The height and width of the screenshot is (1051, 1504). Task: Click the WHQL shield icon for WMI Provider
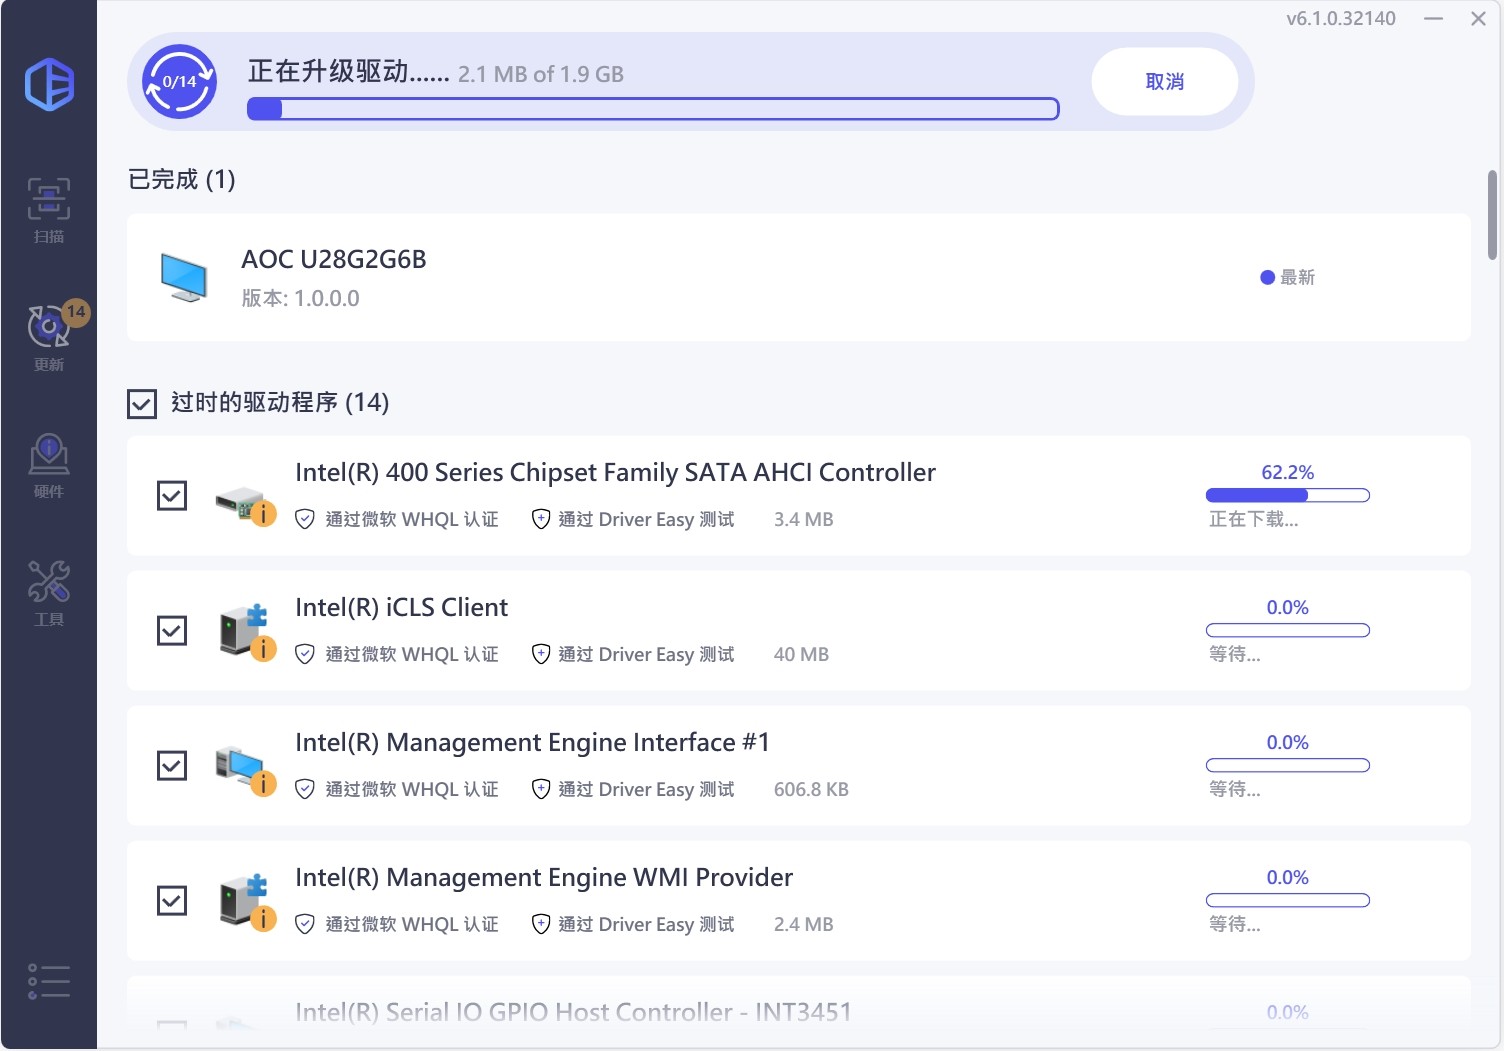tap(305, 924)
